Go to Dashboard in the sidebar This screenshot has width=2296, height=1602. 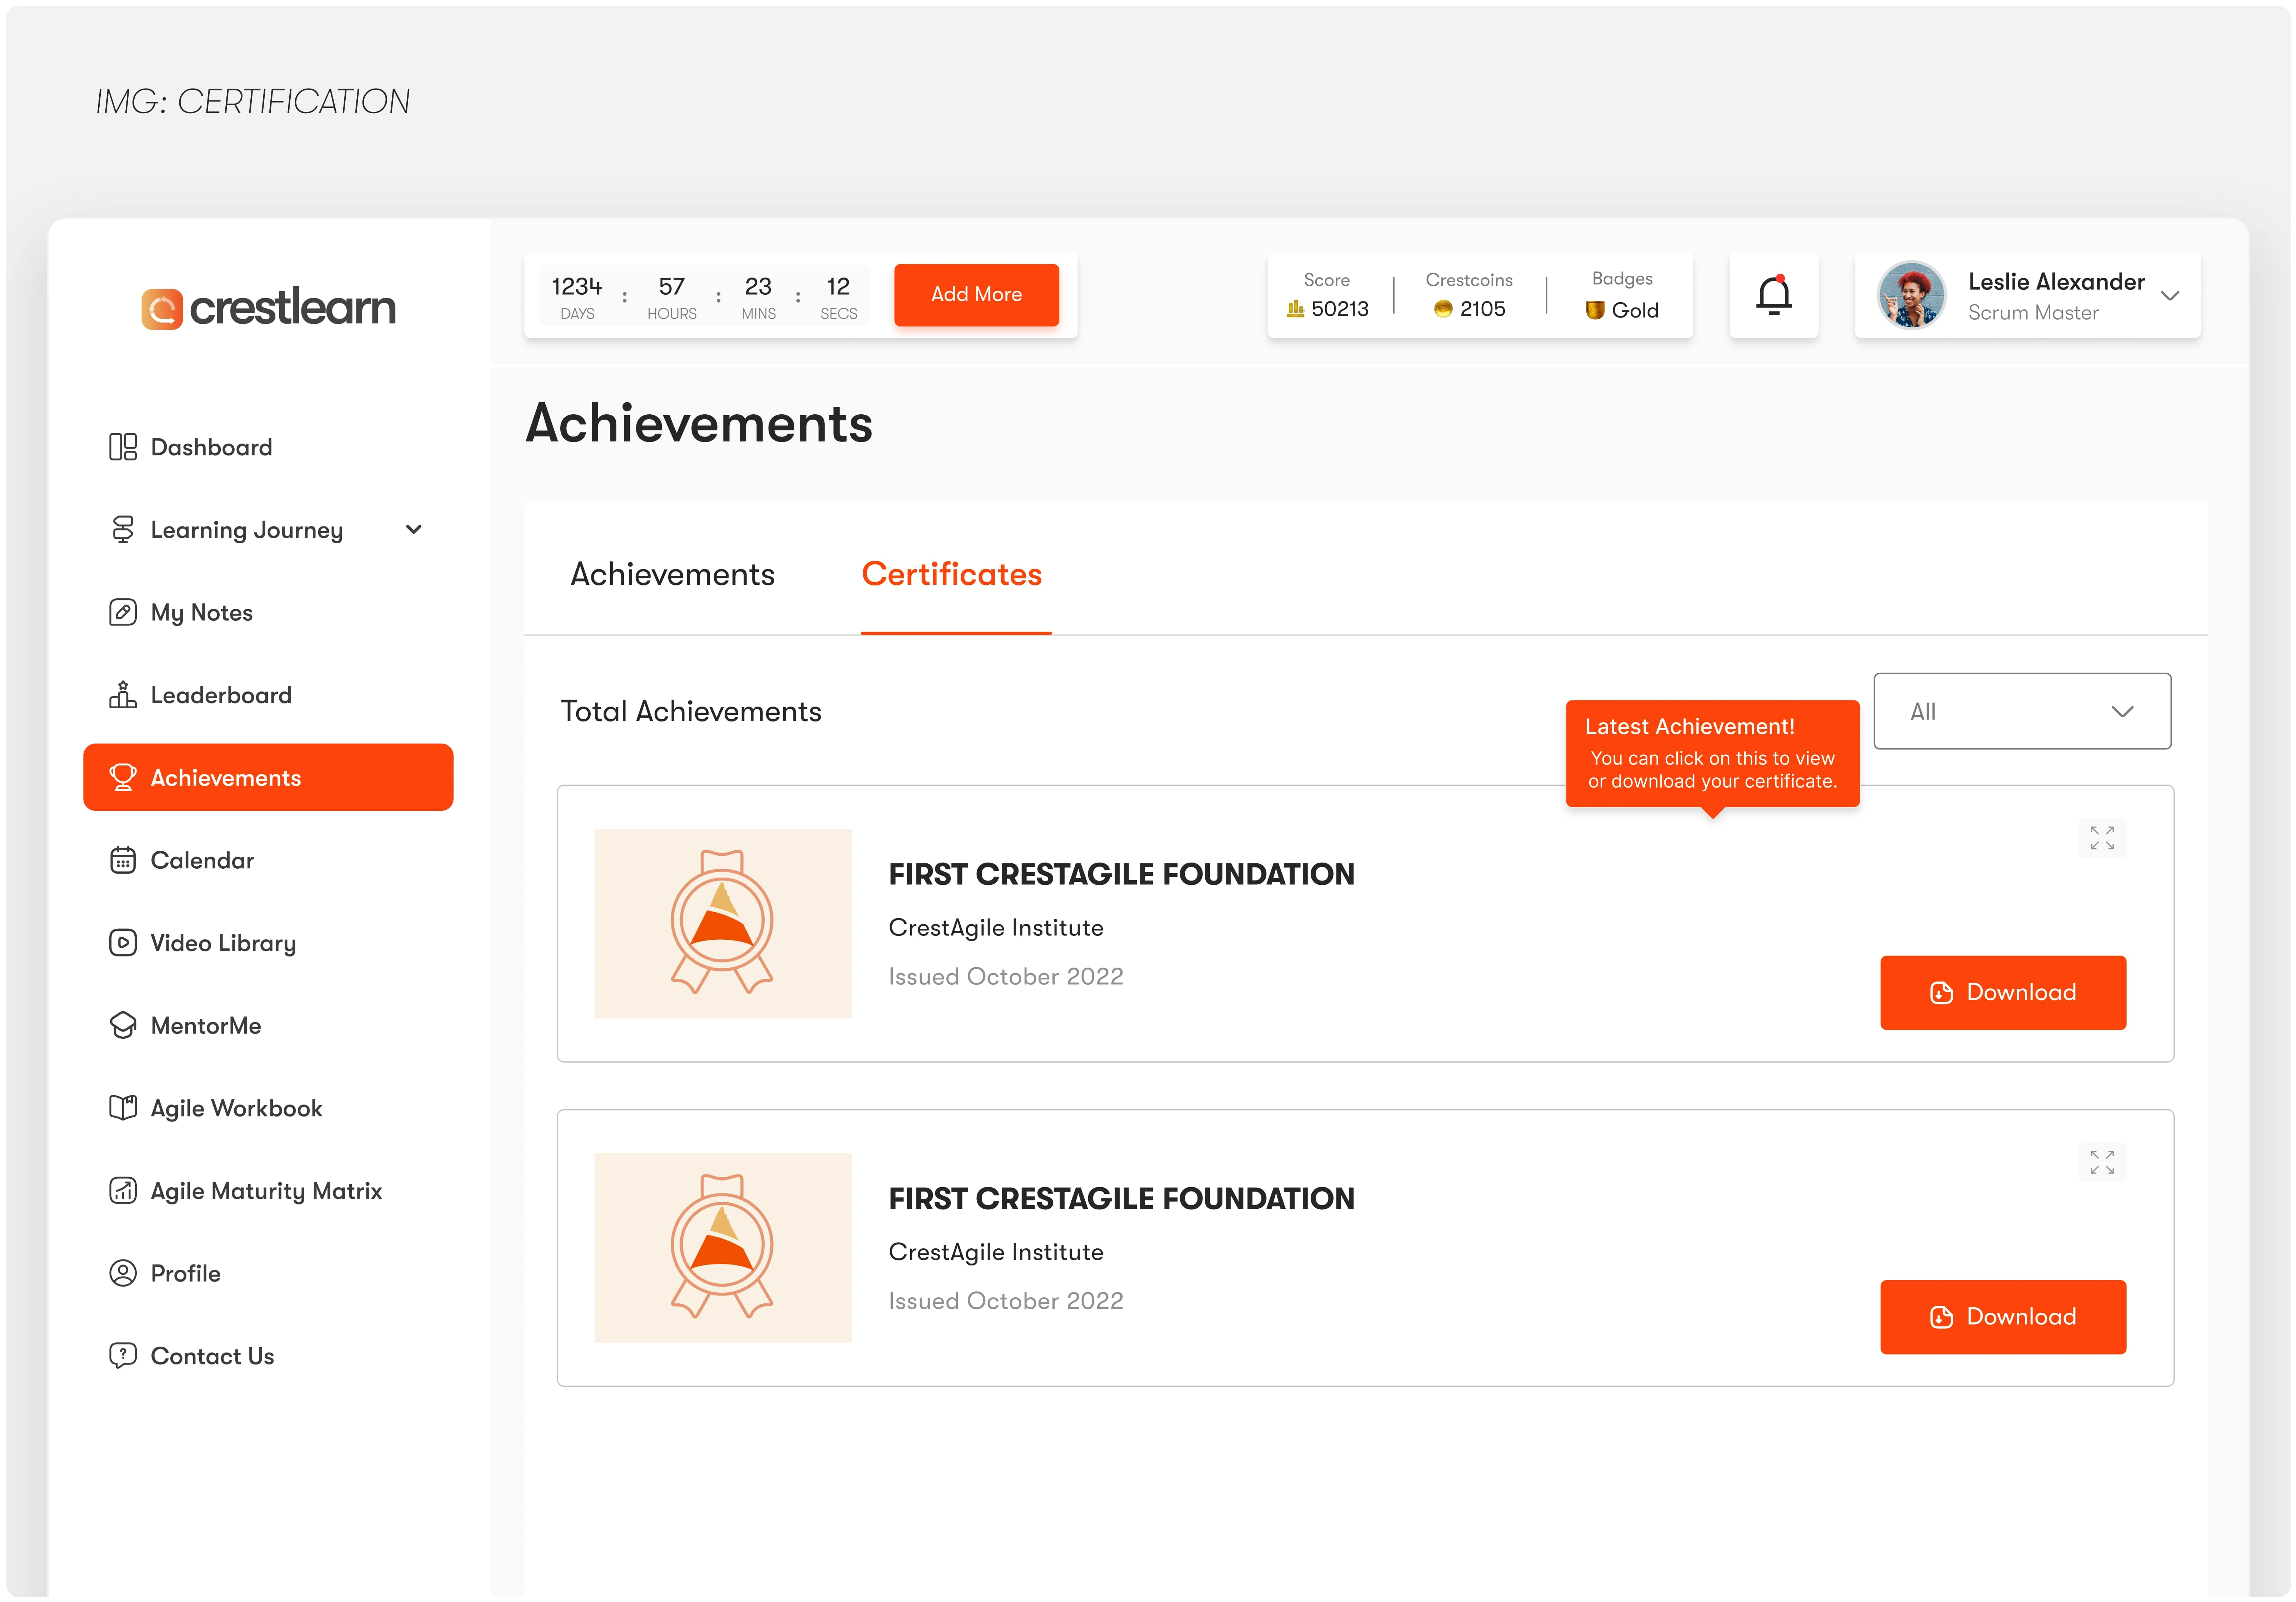(x=268, y=447)
